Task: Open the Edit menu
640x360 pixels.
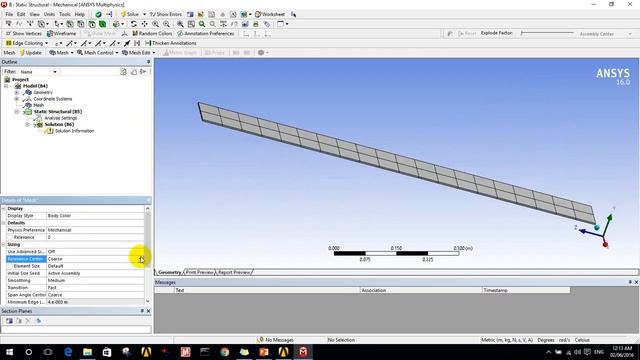Action: (x=21, y=14)
